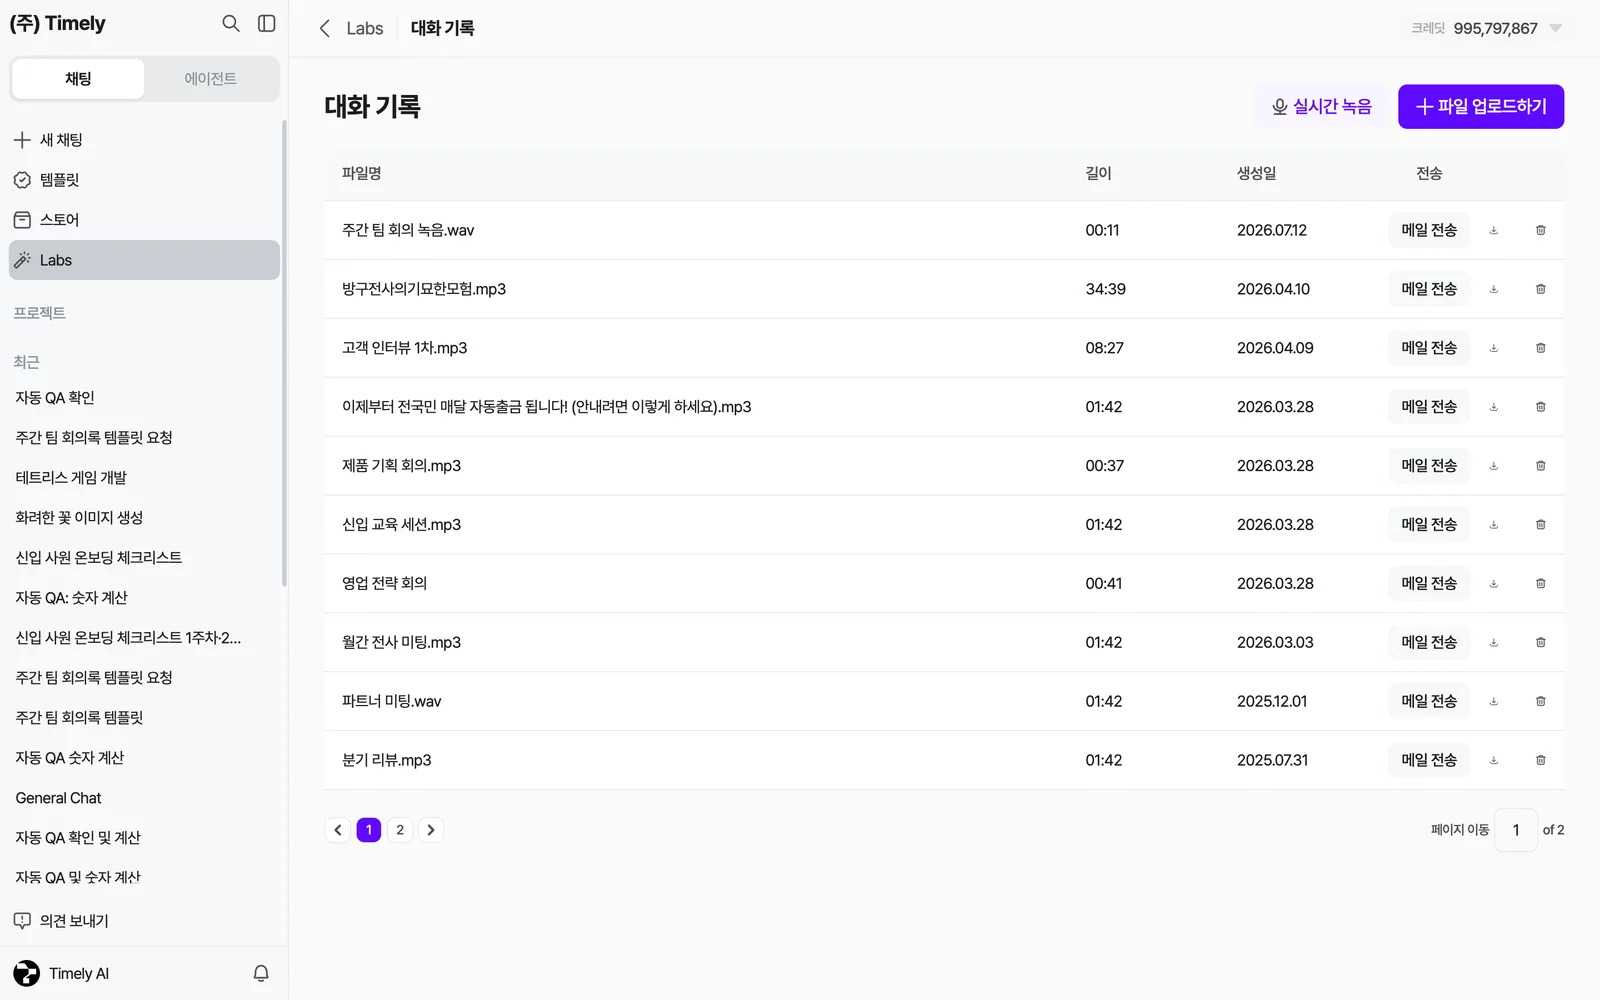
Task: Select page 2 in pagination
Action: 400,830
